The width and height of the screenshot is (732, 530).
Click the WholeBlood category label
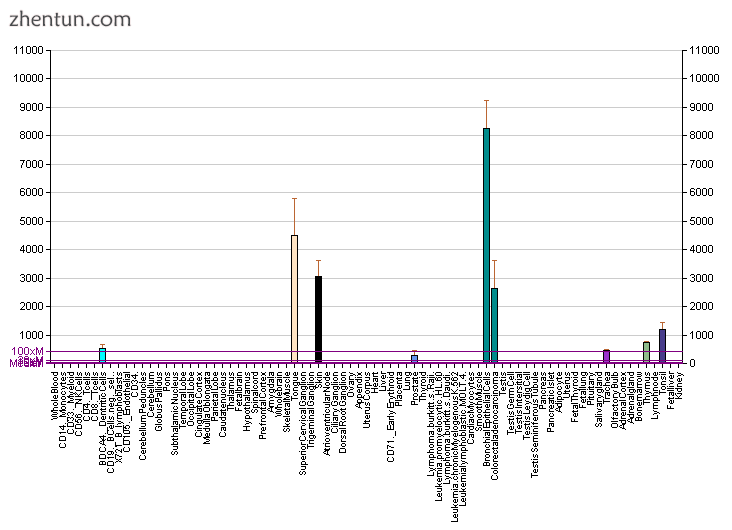(x=55, y=396)
